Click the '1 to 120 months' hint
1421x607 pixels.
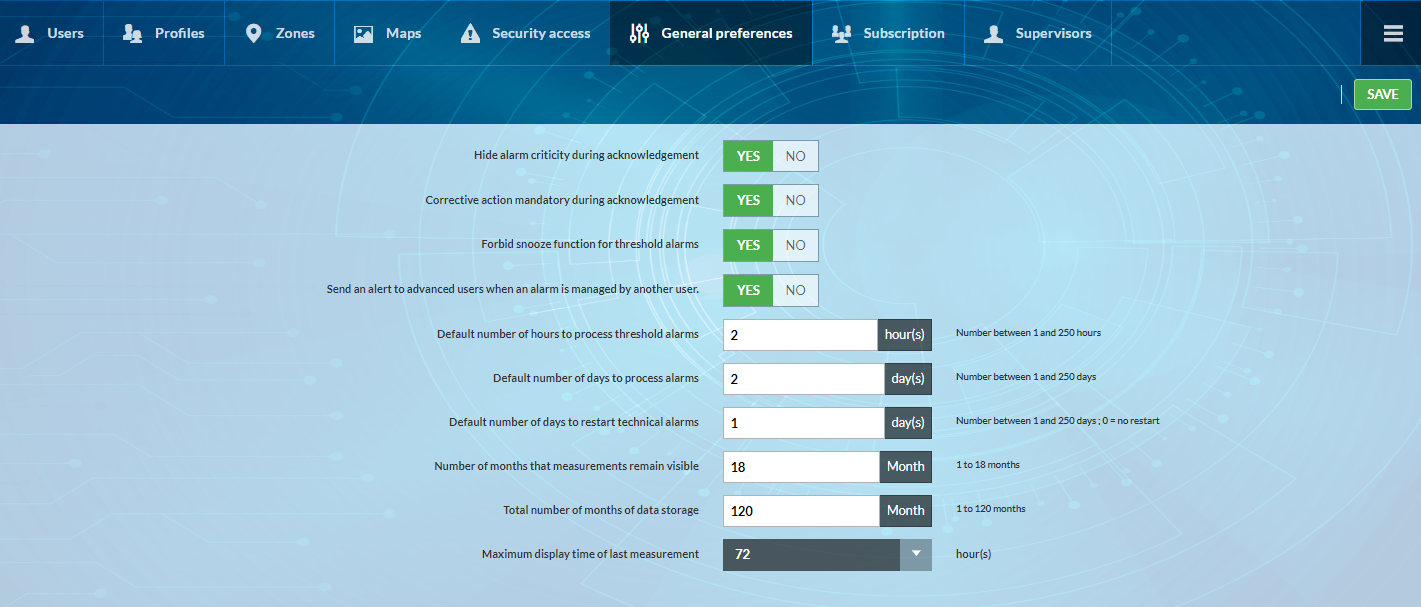coord(990,509)
